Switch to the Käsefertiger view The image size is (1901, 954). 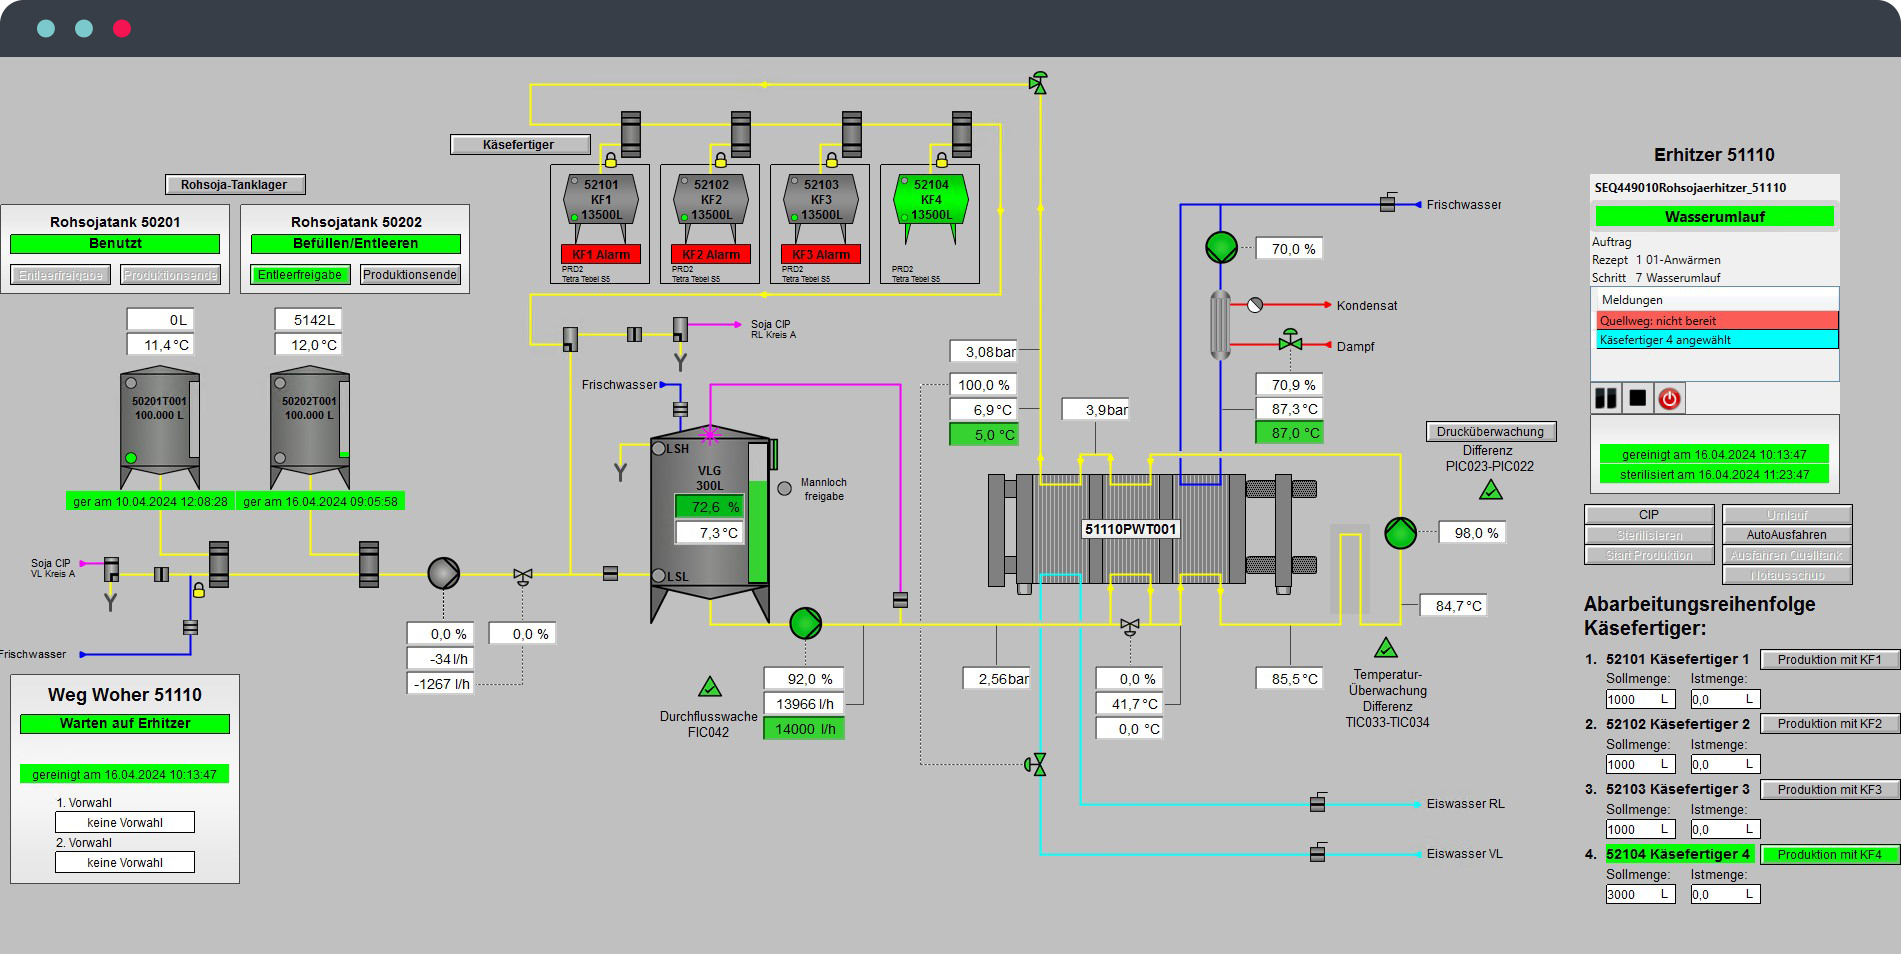(x=519, y=145)
